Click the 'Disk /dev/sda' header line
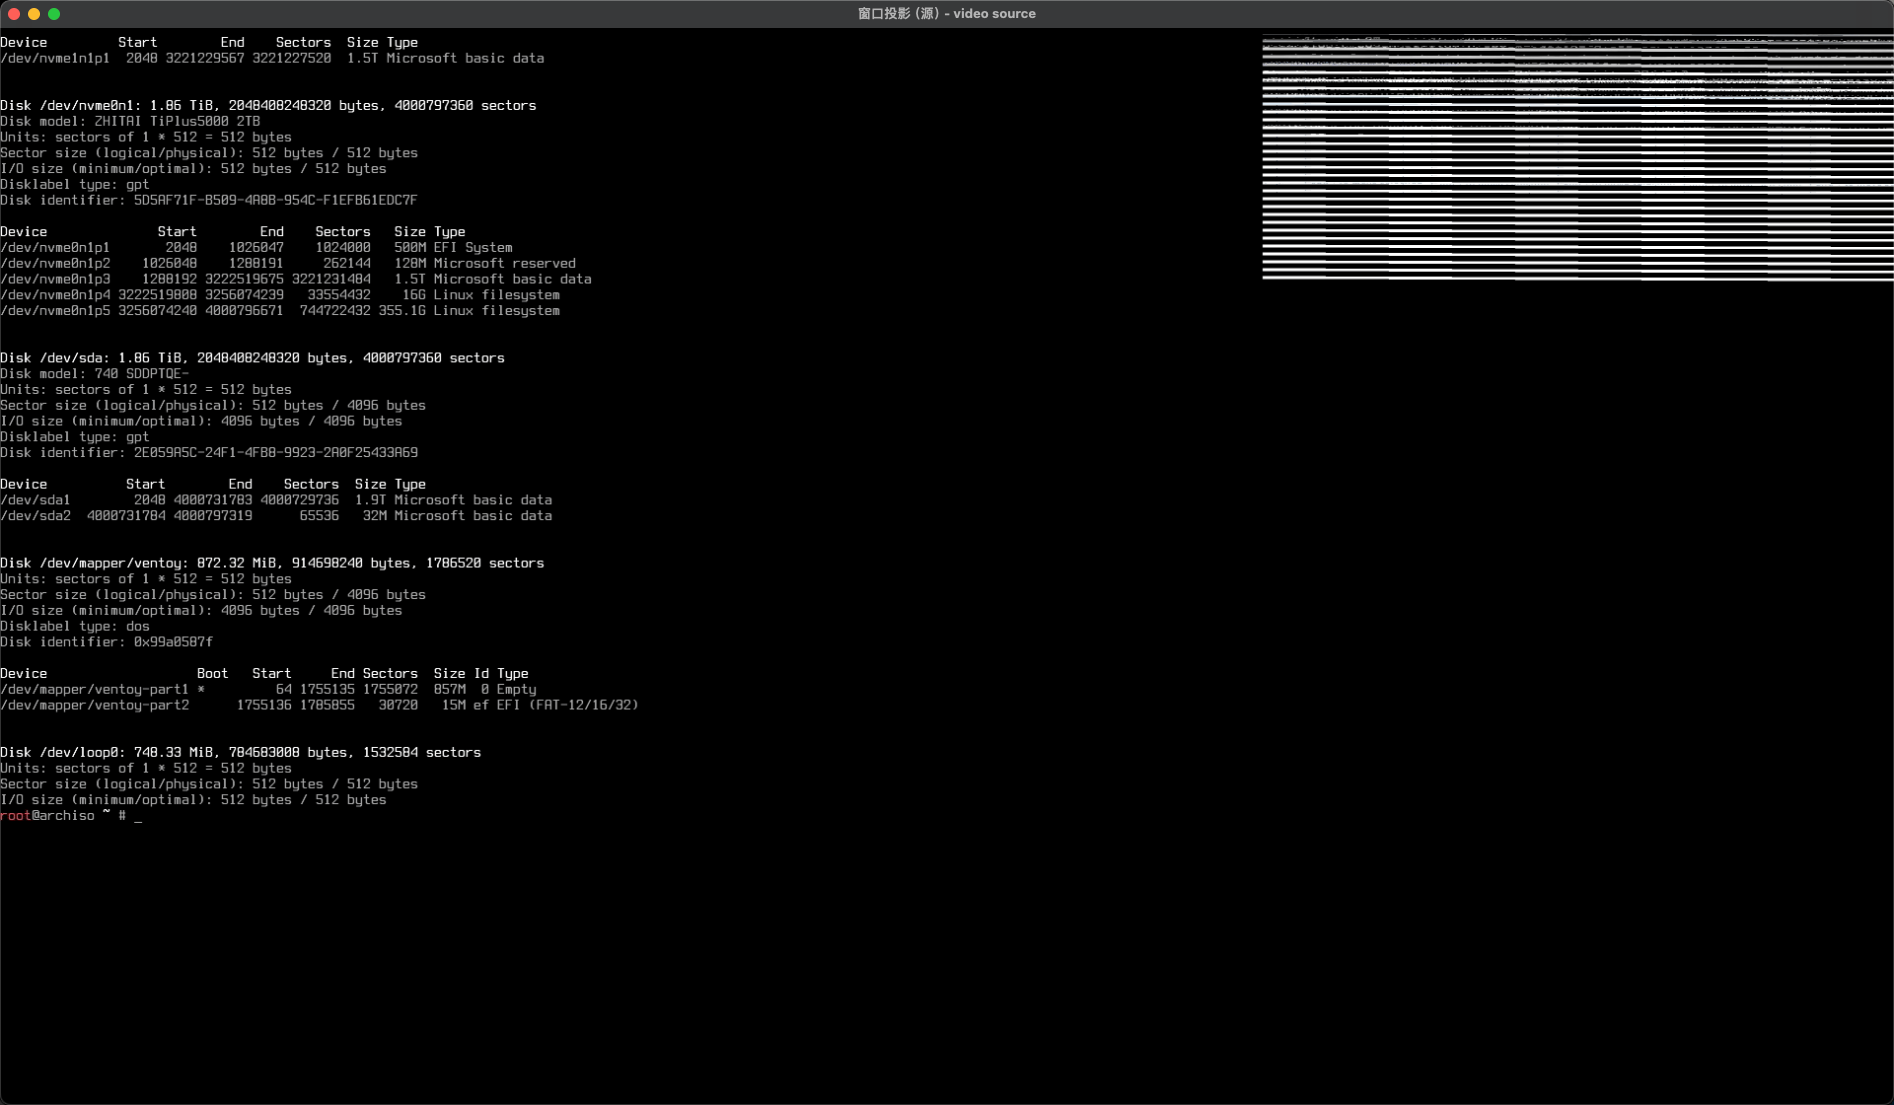 (x=252, y=359)
